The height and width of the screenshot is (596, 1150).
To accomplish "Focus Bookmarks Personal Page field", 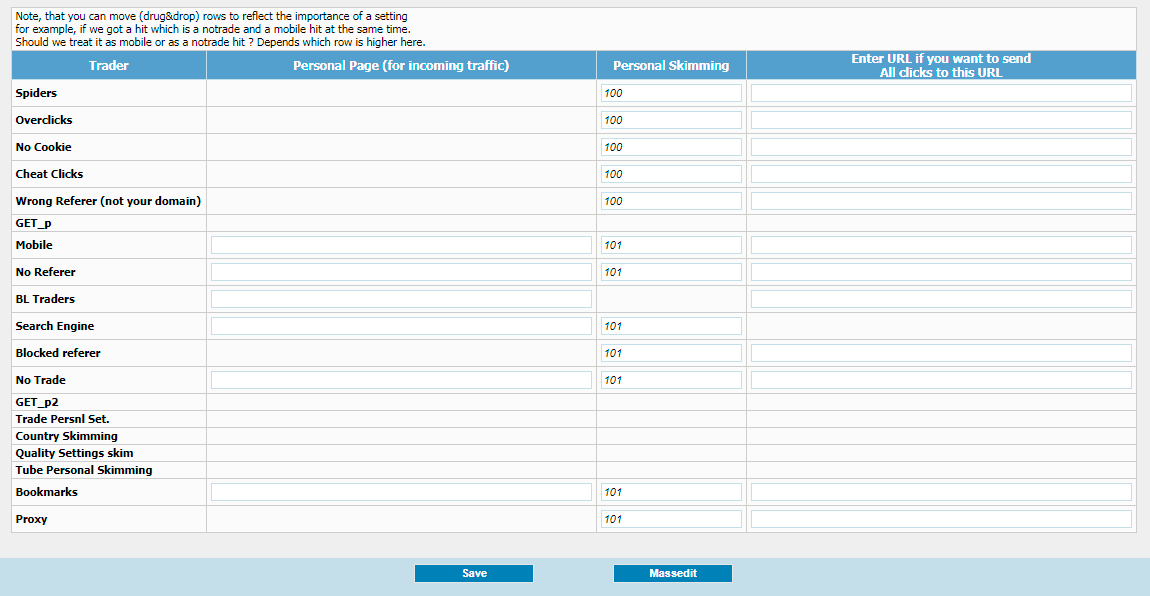I will coord(401,493).
